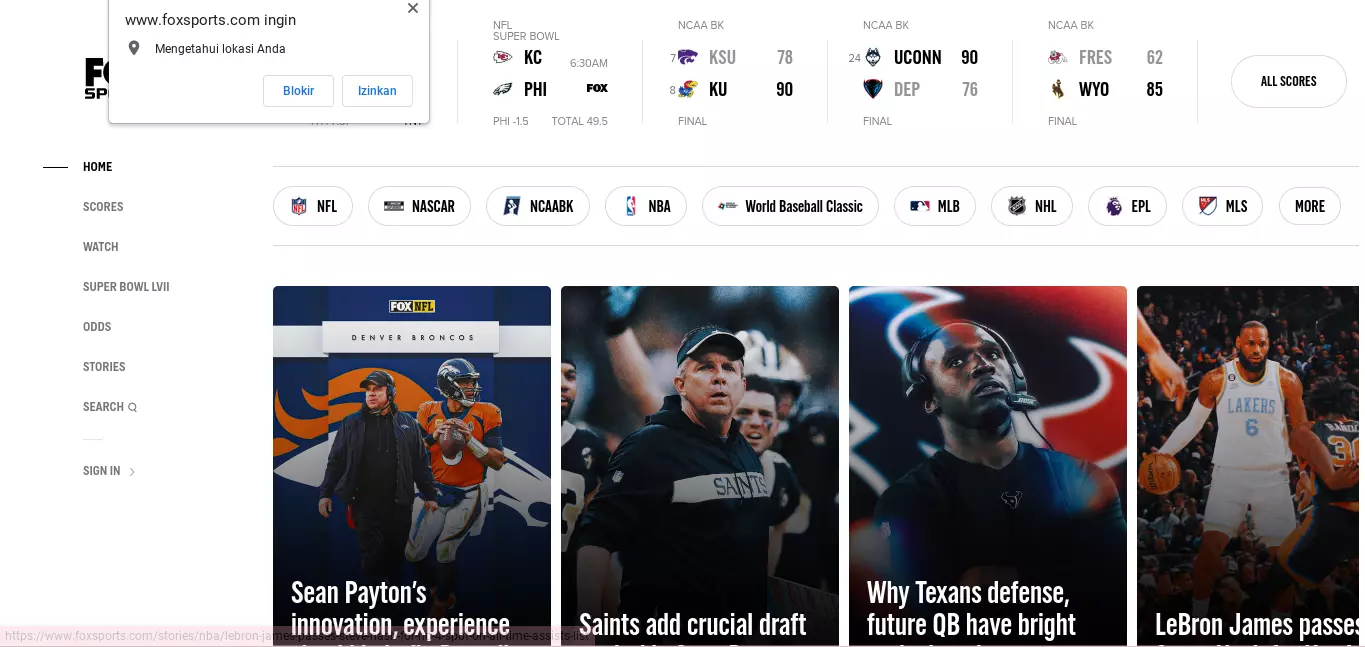The width and height of the screenshot is (1365, 647).
Task: Open WATCH in sidebar
Action: click(x=100, y=247)
